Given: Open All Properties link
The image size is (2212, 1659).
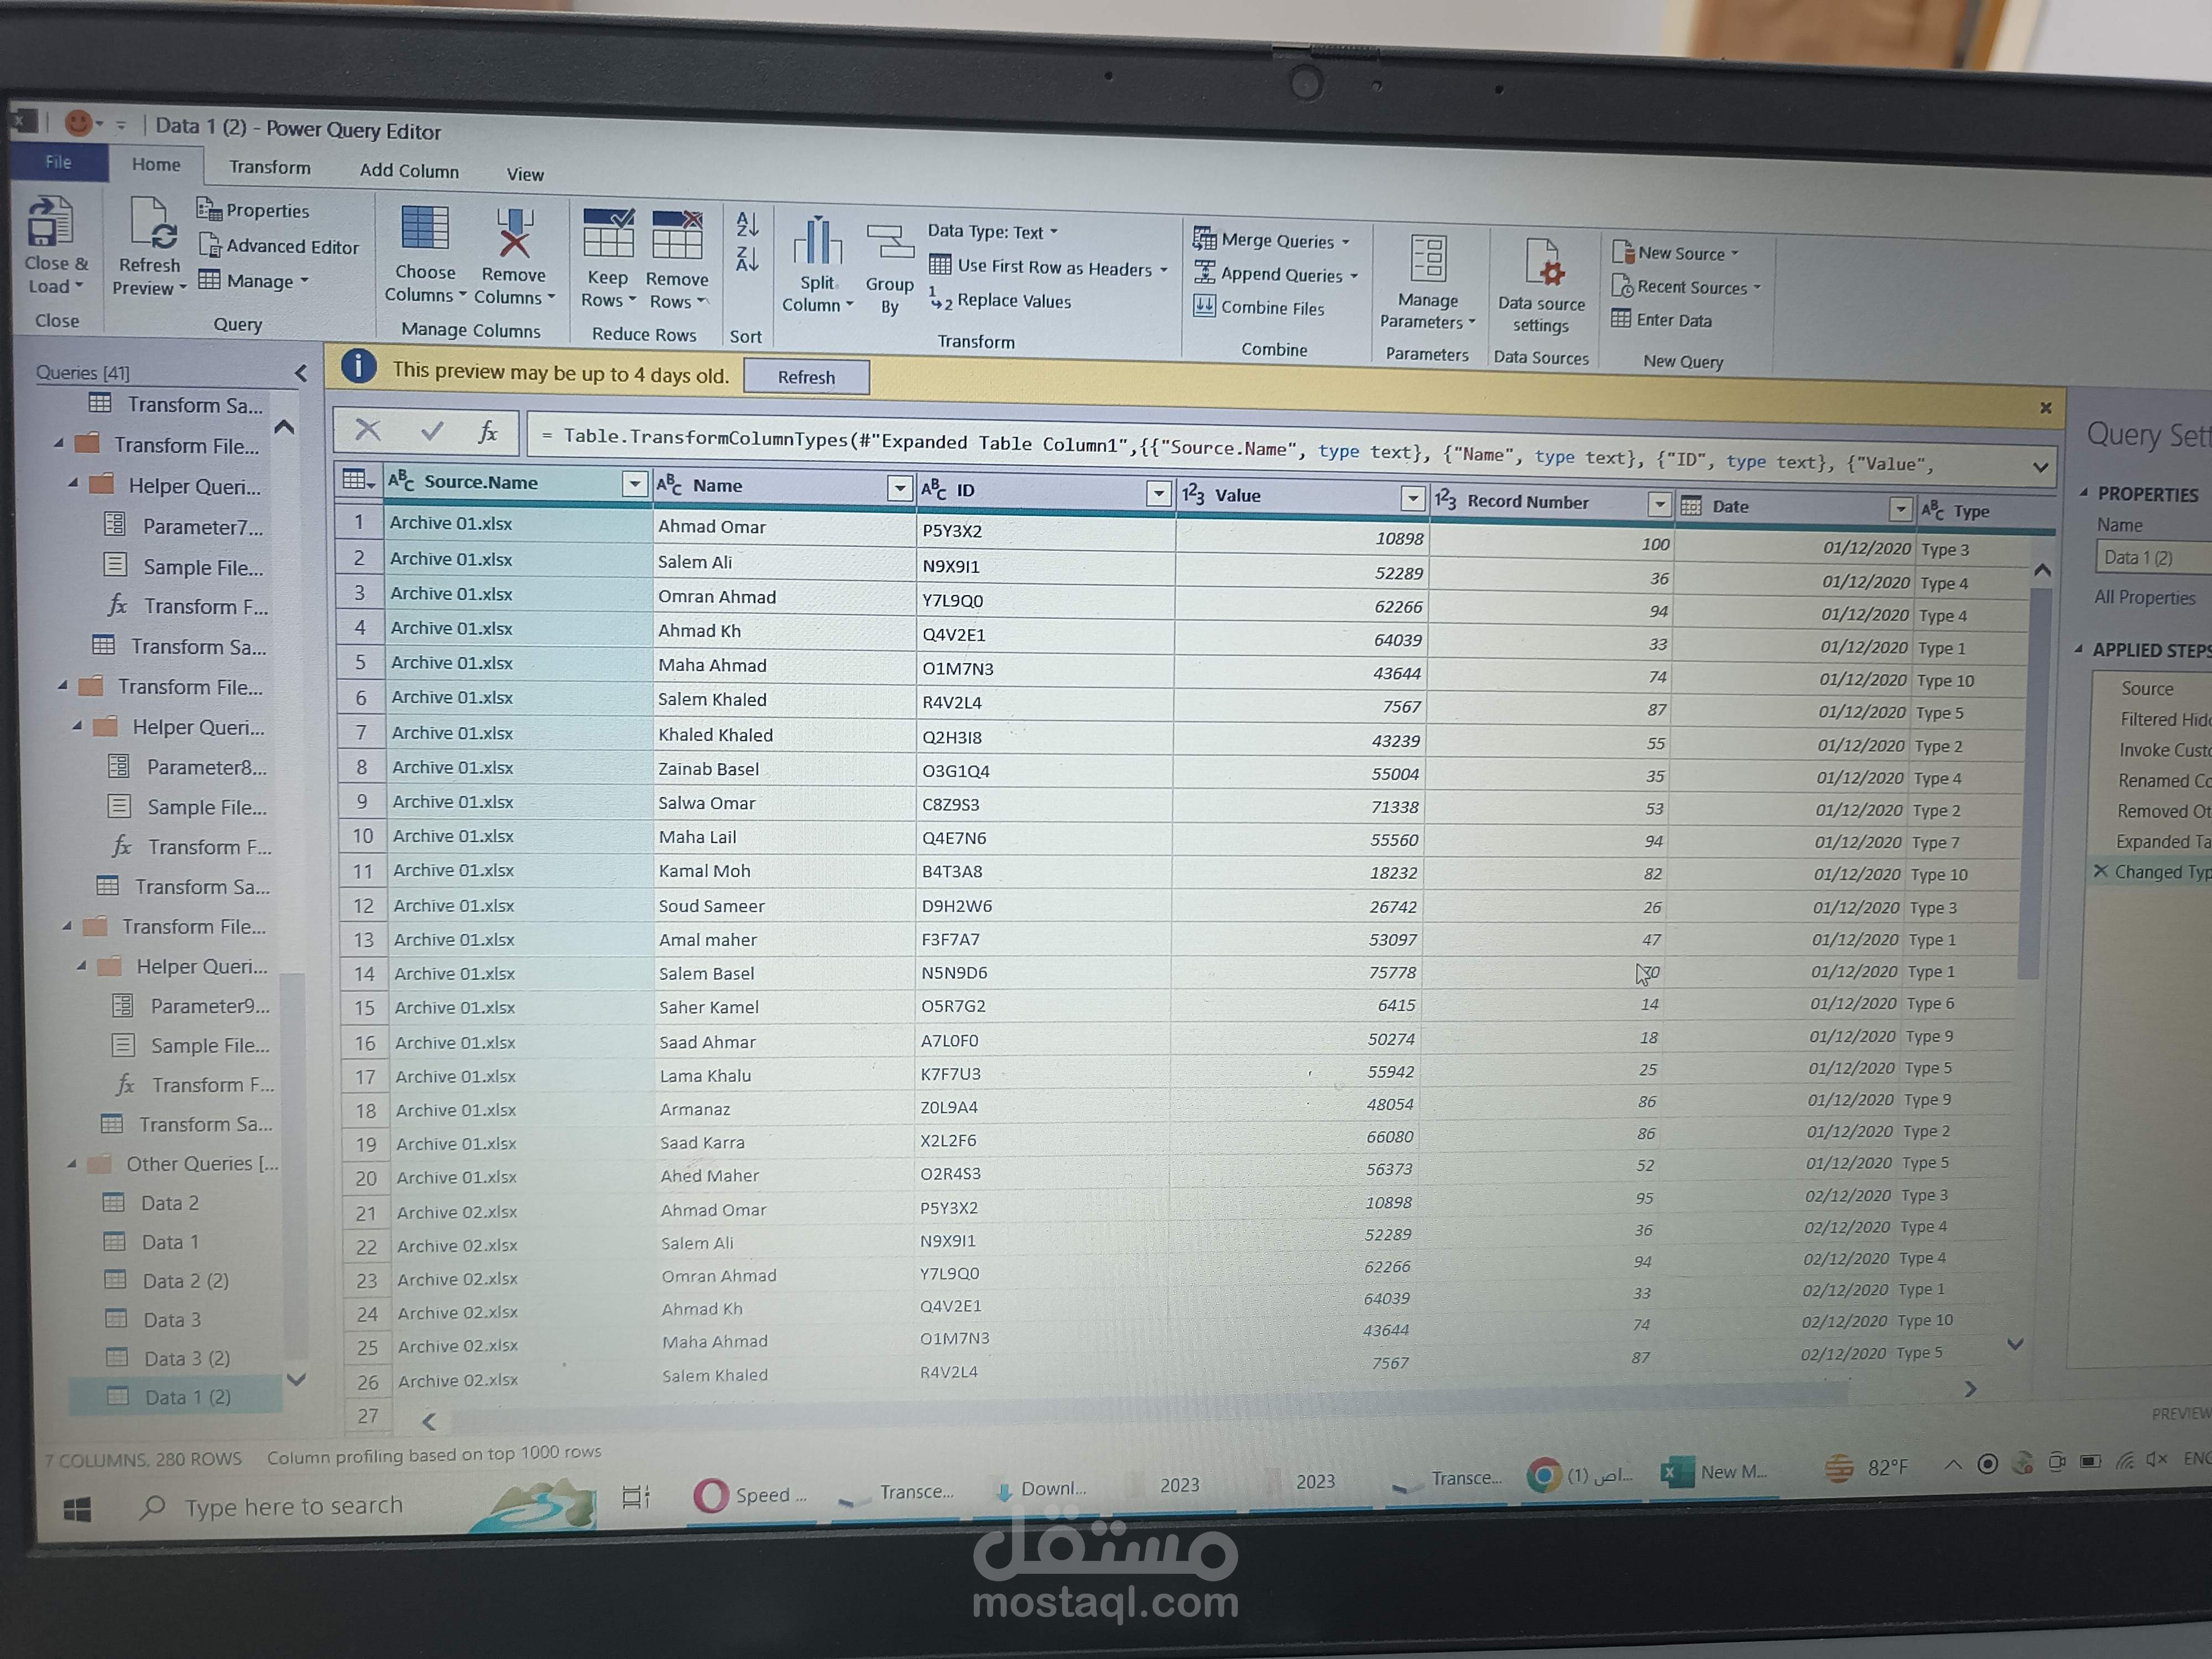Looking at the screenshot, I should 2144,597.
